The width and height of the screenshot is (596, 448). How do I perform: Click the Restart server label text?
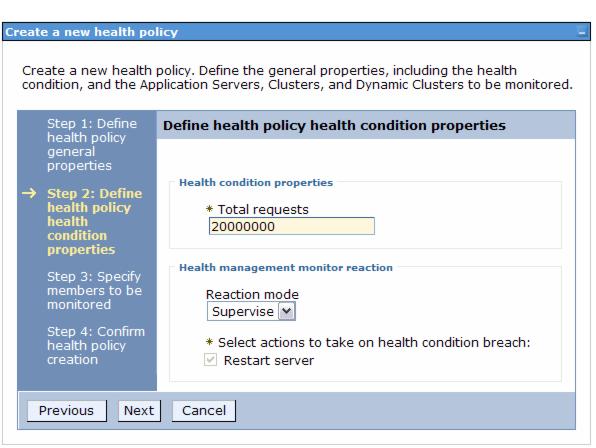tap(269, 360)
